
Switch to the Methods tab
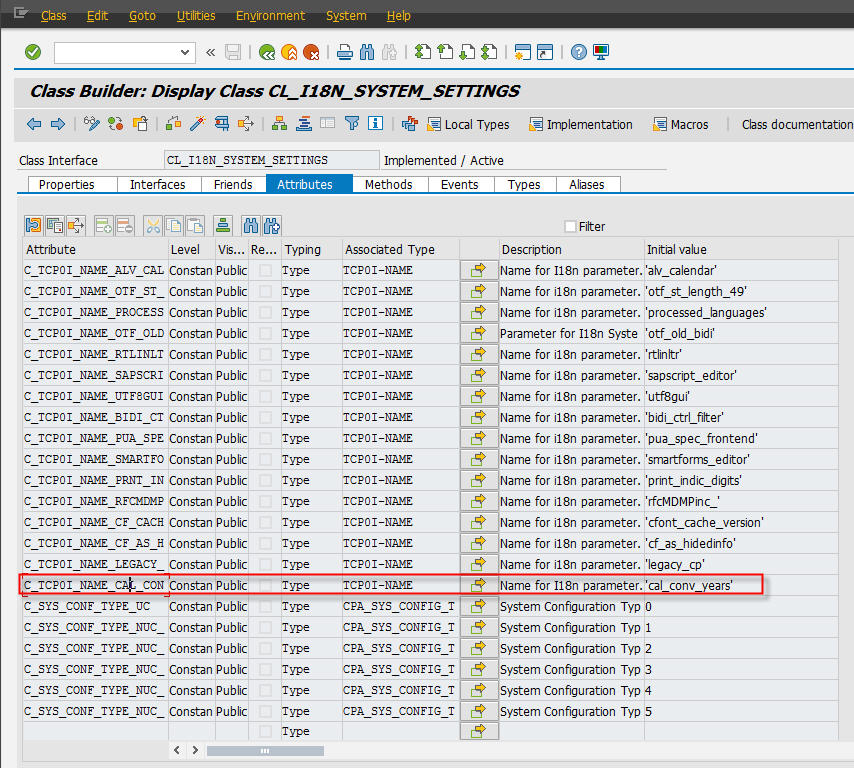point(388,184)
